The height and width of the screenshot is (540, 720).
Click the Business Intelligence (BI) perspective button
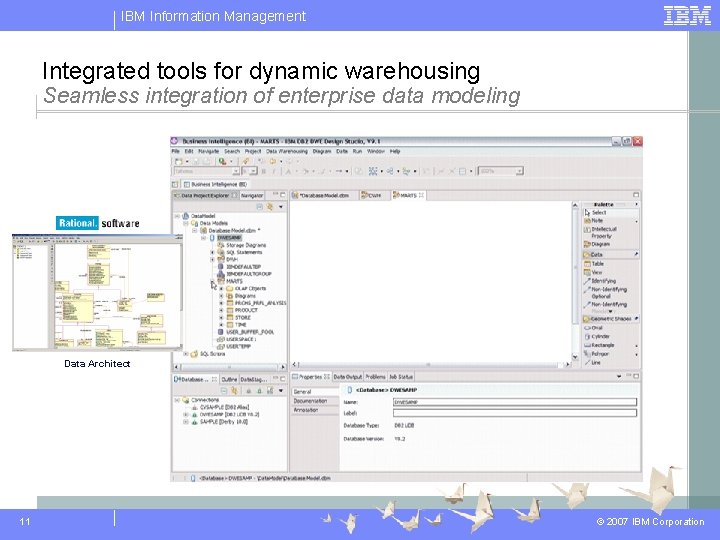tap(215, 184)
